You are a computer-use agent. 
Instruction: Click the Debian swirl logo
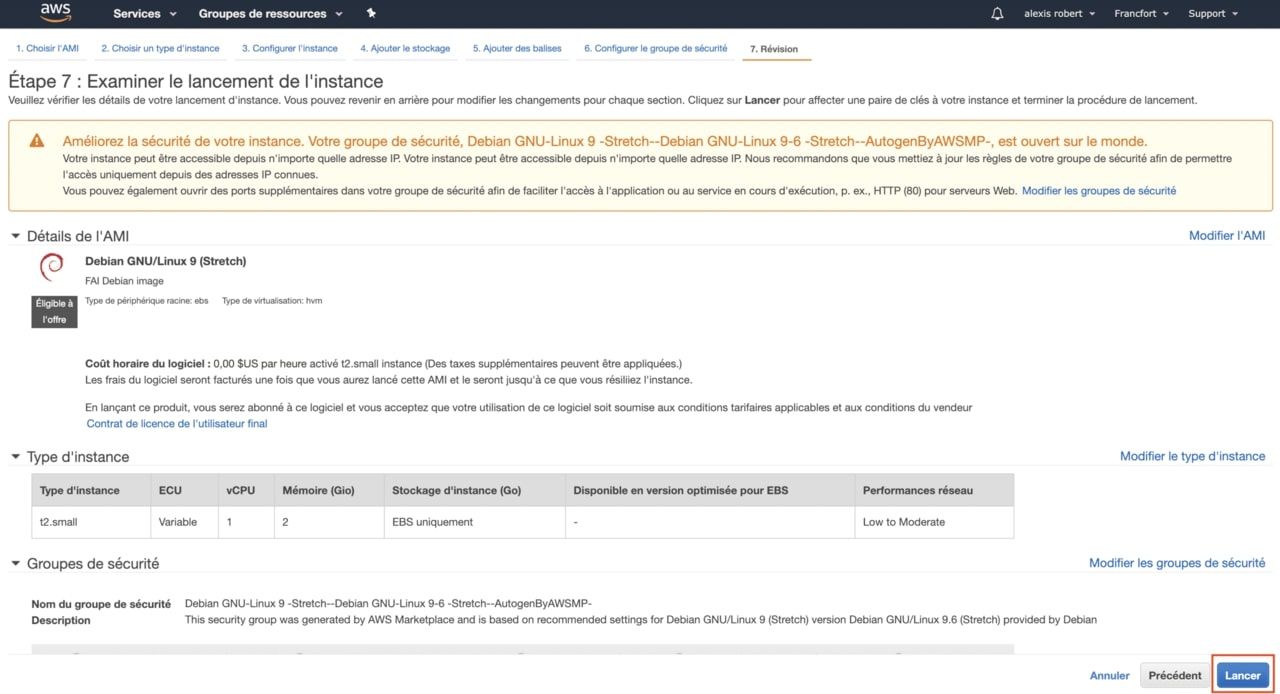click(52, 268)
